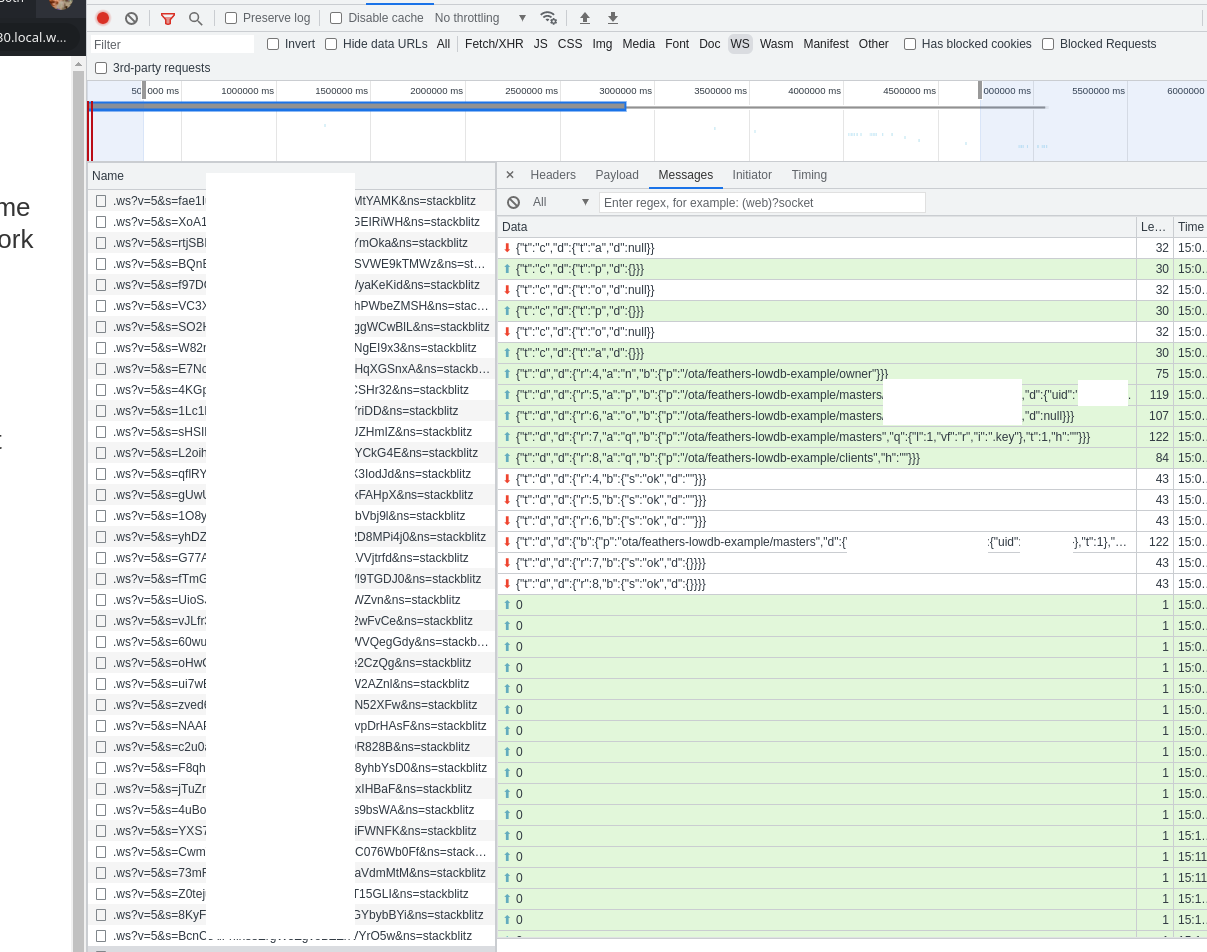Toggle Disable cache checkbox

(x=336, y=18)
